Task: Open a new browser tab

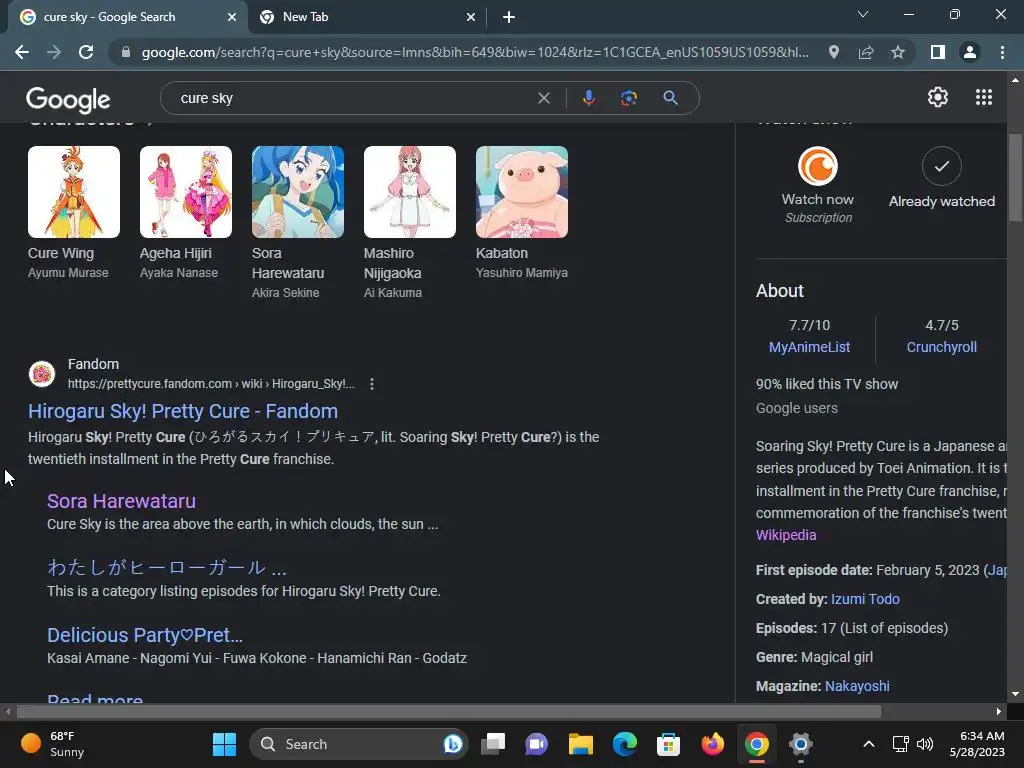Action: 509,17
